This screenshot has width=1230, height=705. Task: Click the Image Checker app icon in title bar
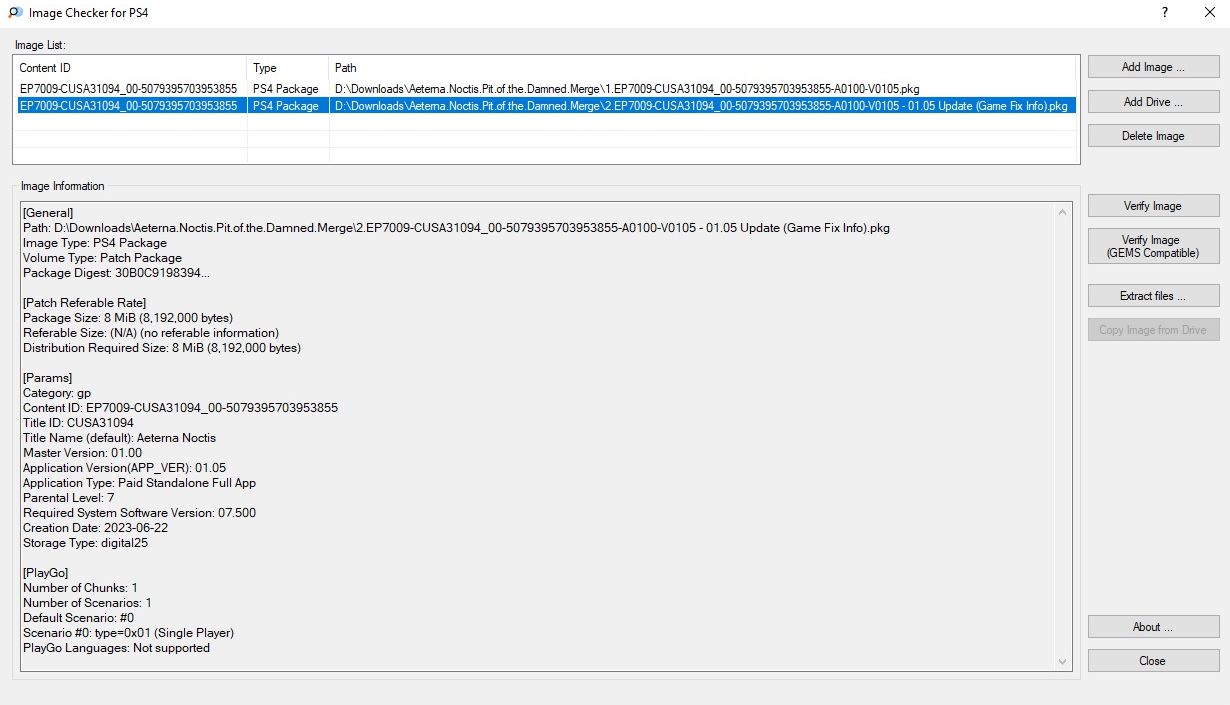click(15, 12)
